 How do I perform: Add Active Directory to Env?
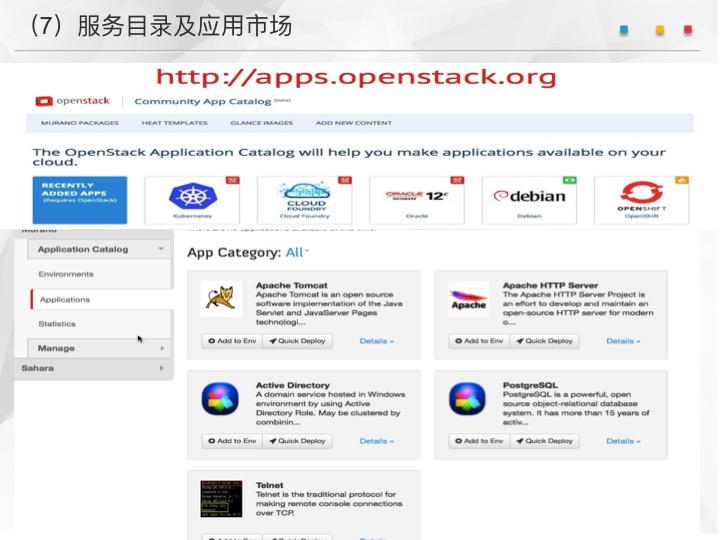[232, 441]
